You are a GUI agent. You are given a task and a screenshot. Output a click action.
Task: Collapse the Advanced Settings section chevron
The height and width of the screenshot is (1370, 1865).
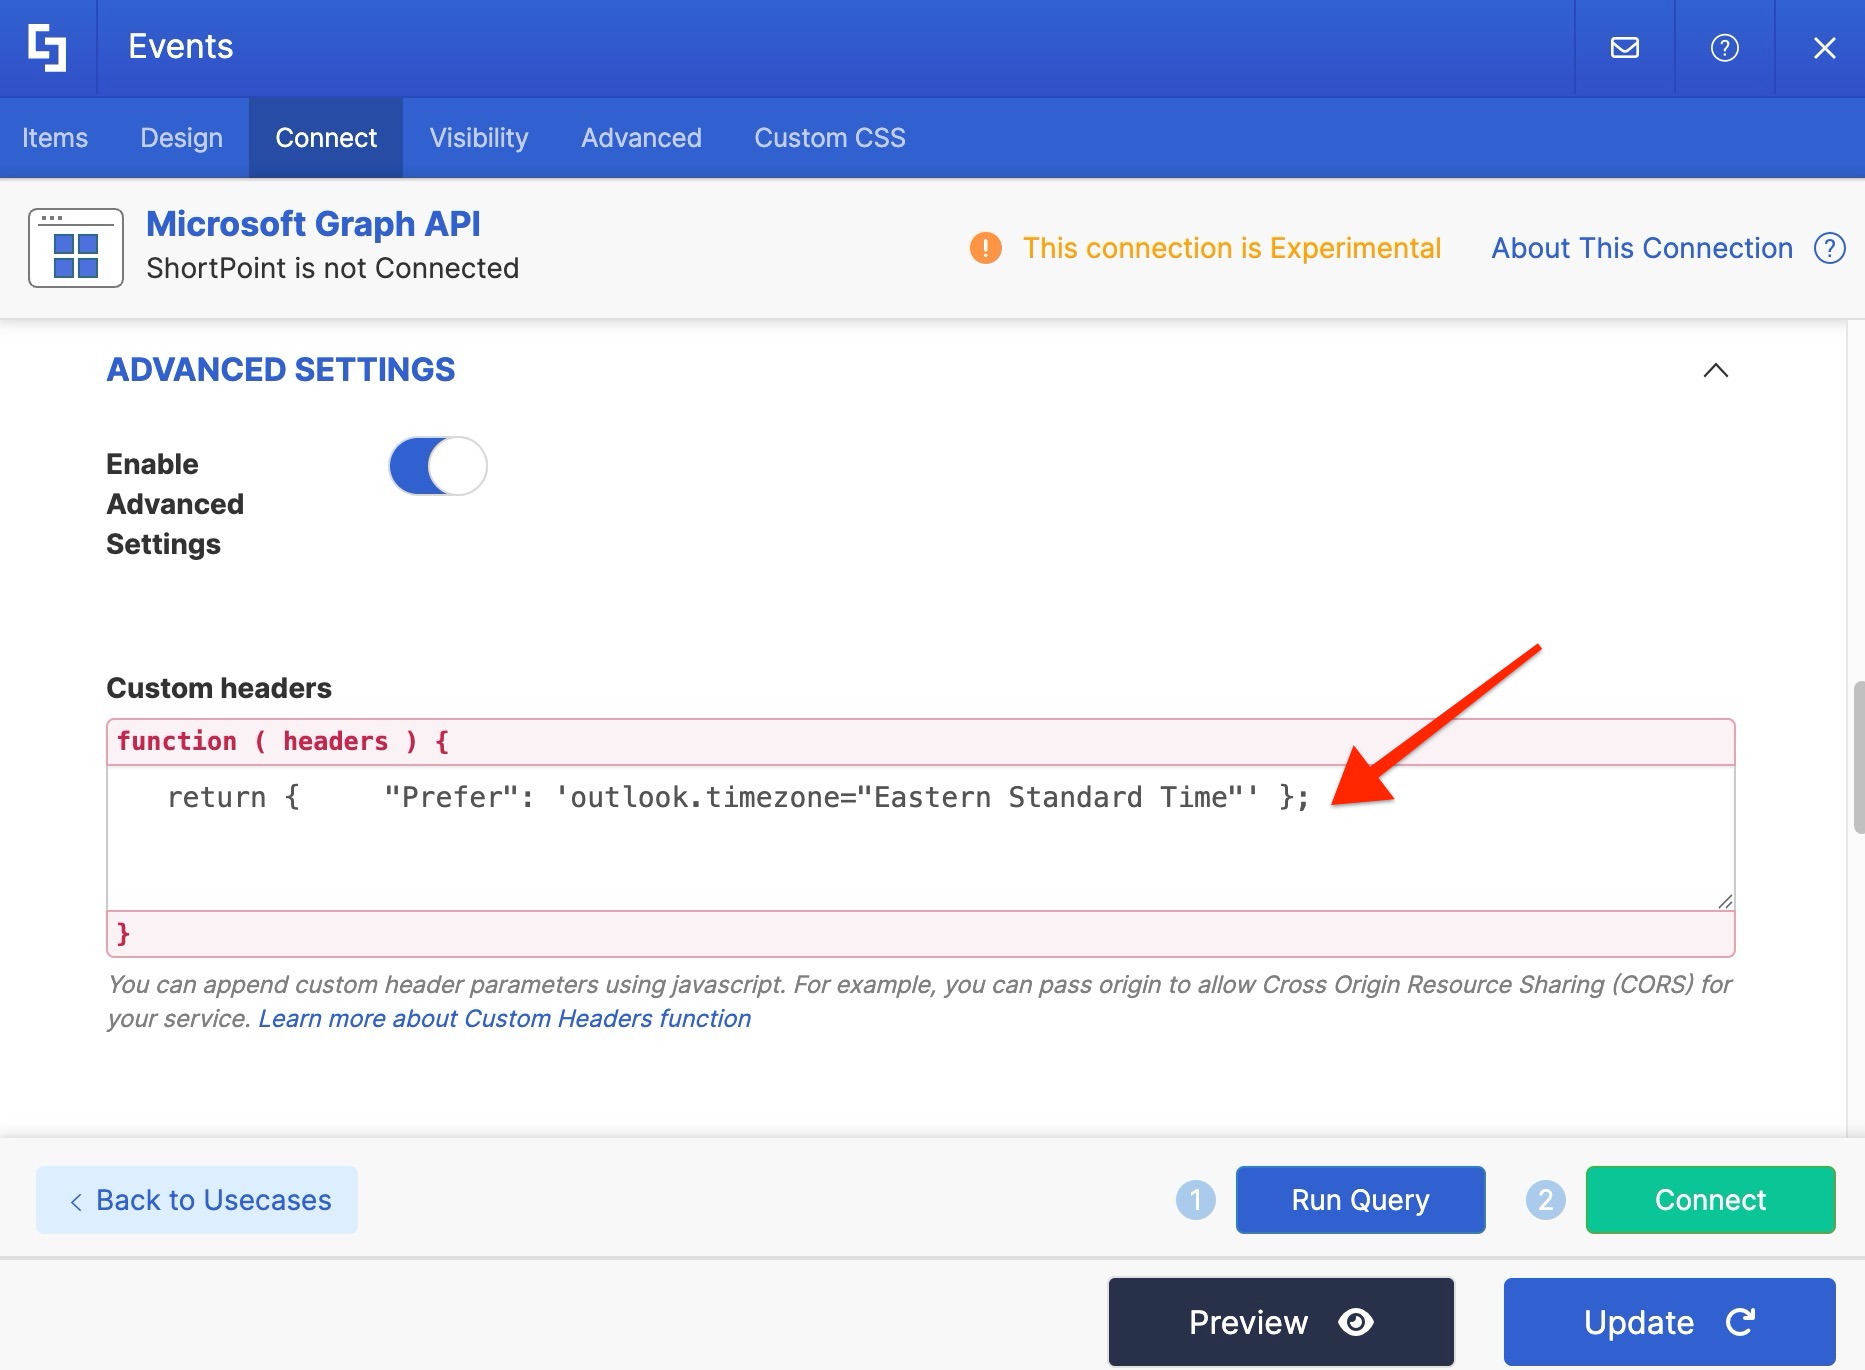tap(1715, 370)
